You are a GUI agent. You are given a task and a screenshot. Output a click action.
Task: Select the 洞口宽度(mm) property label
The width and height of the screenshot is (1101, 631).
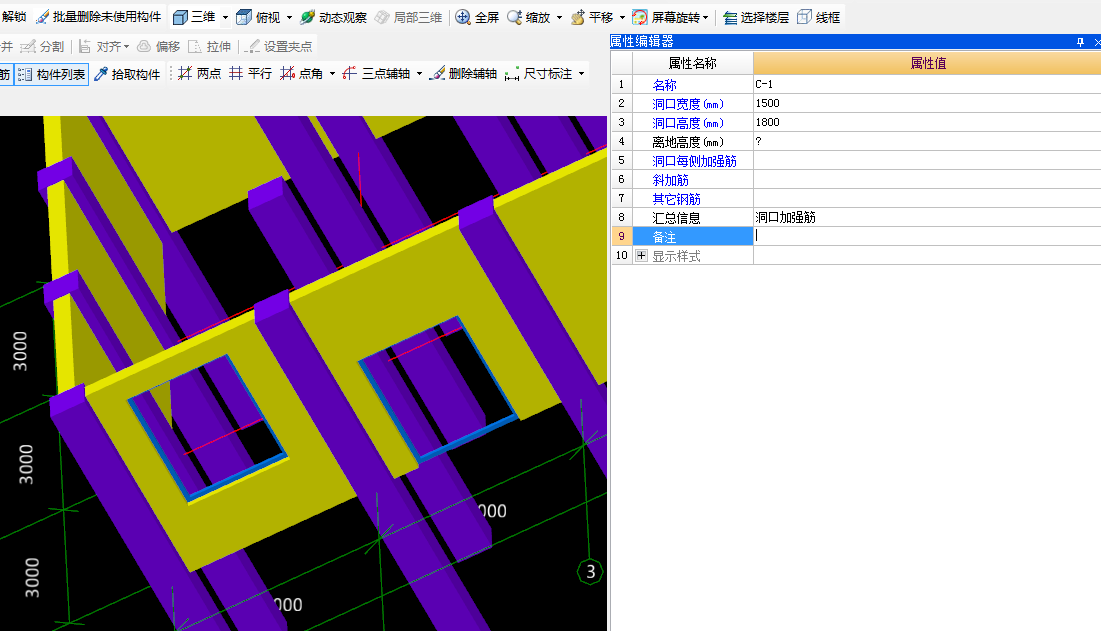(x=687, y=104)
